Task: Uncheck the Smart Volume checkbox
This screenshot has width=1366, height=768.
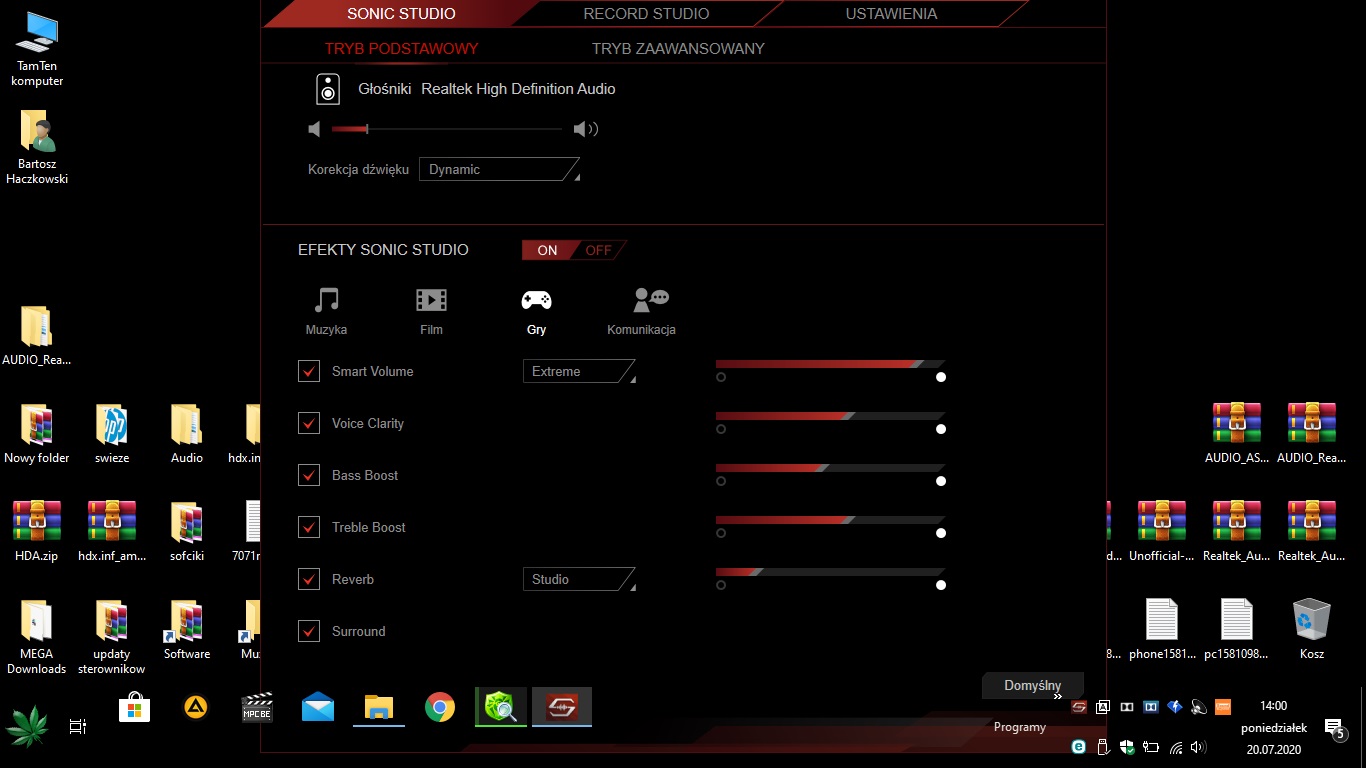Action: click(x=309, y=371)
